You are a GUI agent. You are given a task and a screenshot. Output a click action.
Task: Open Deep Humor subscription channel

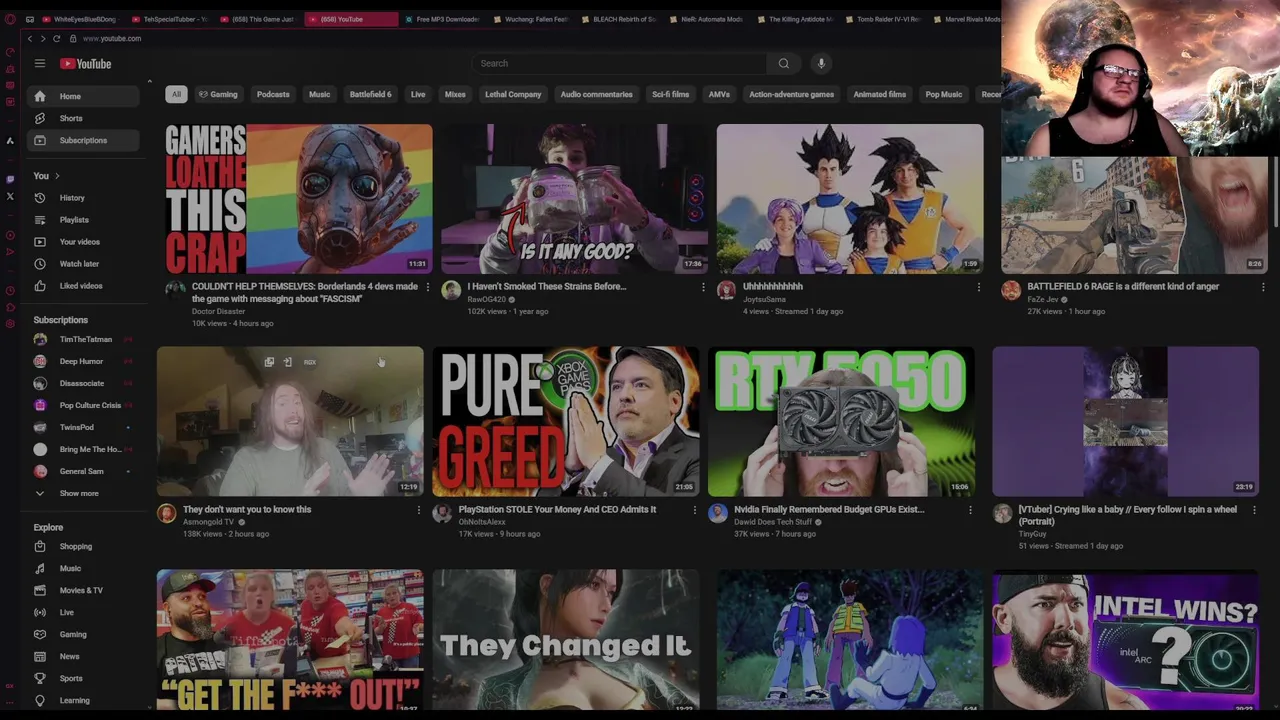tap(84, 361)
